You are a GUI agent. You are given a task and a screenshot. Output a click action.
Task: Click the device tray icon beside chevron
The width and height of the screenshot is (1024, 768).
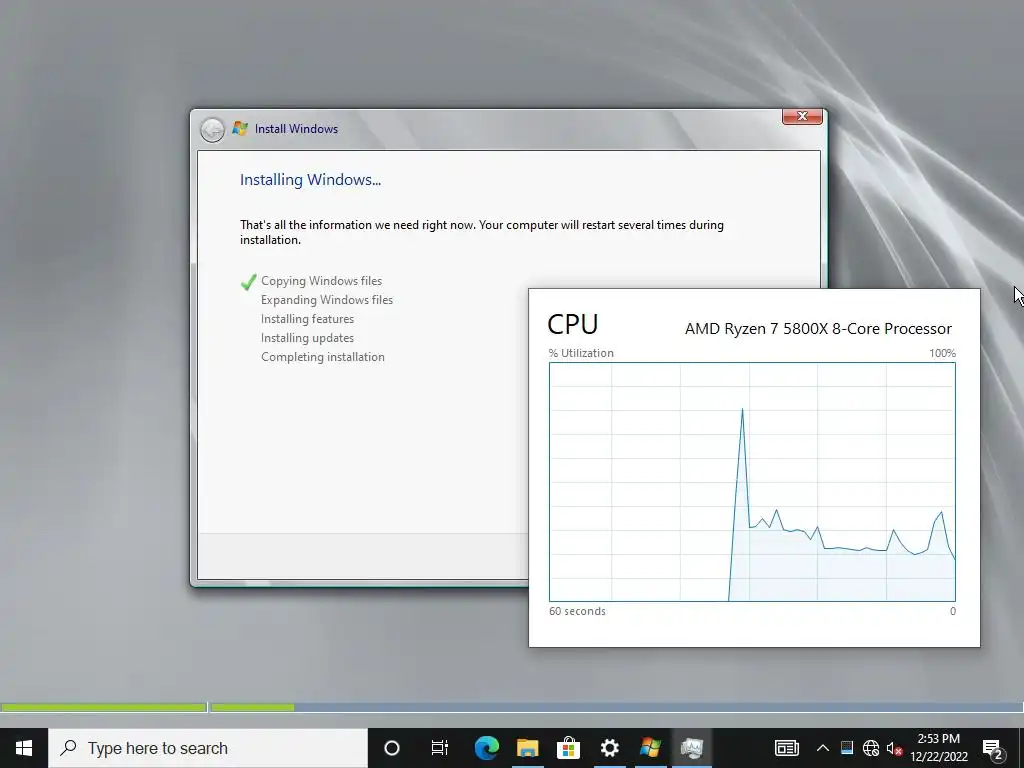[x=847, y=748]
